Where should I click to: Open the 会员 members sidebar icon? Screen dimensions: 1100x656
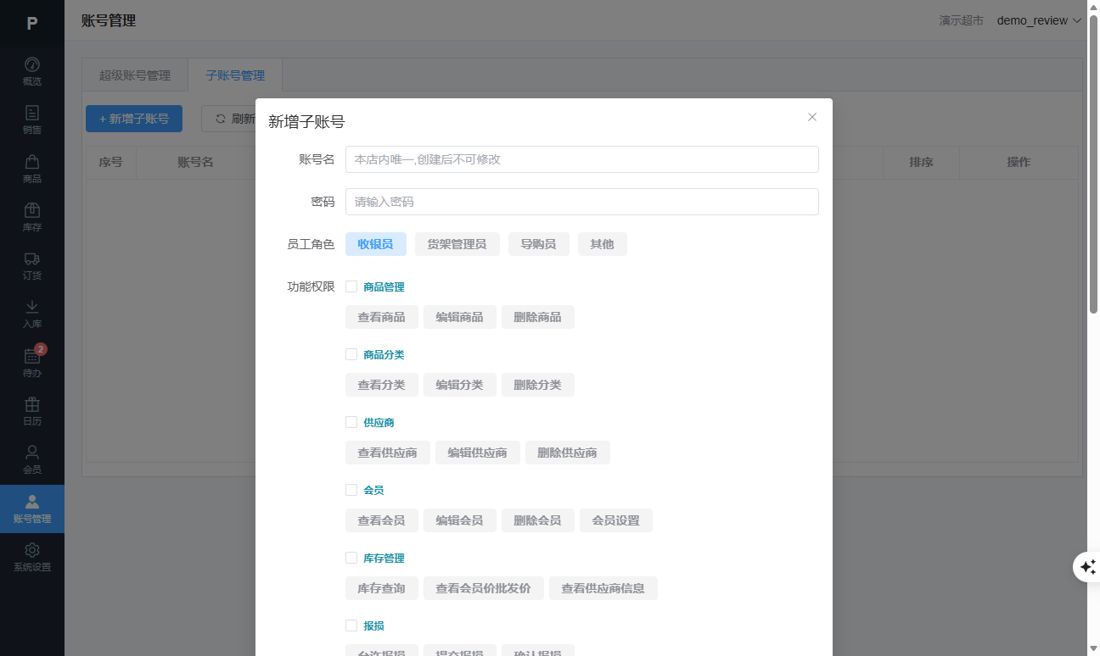pyautogui.click(x=32, y=460)
